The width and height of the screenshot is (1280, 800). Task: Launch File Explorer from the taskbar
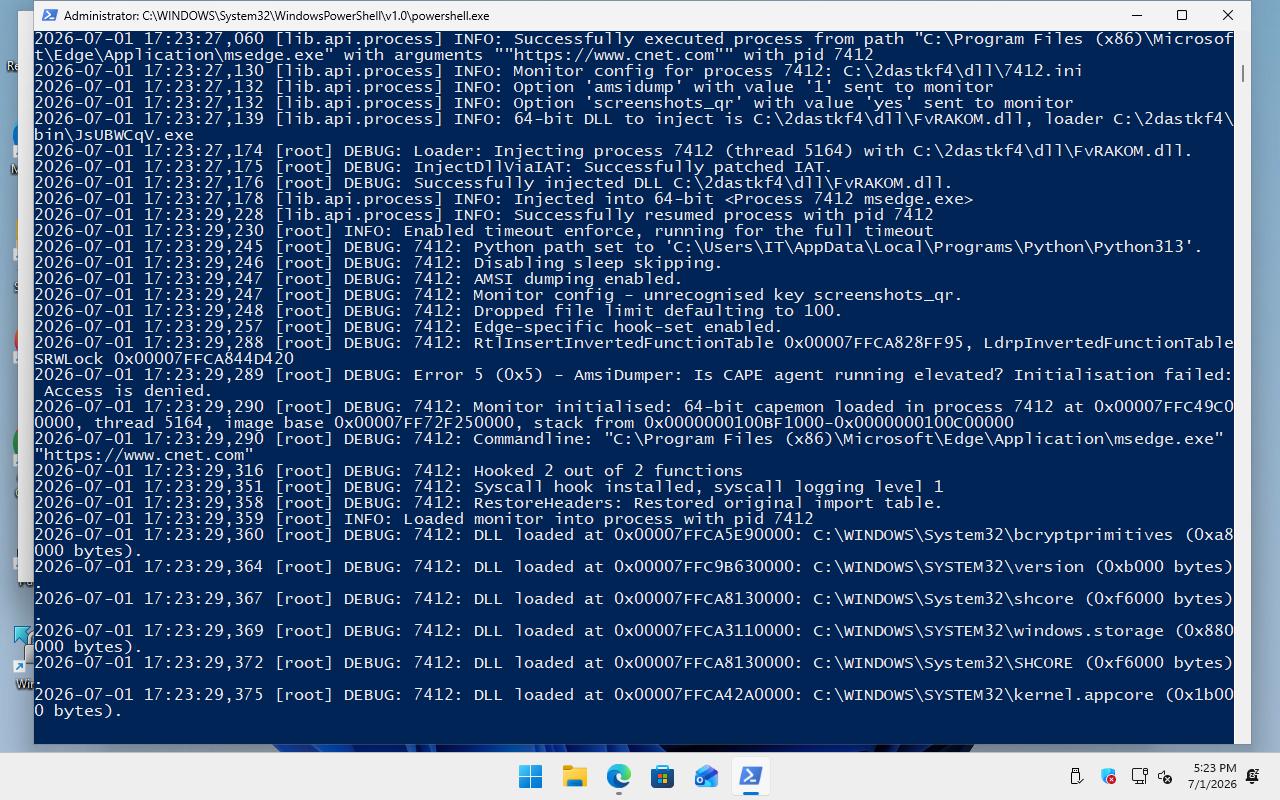coord(574,776)
